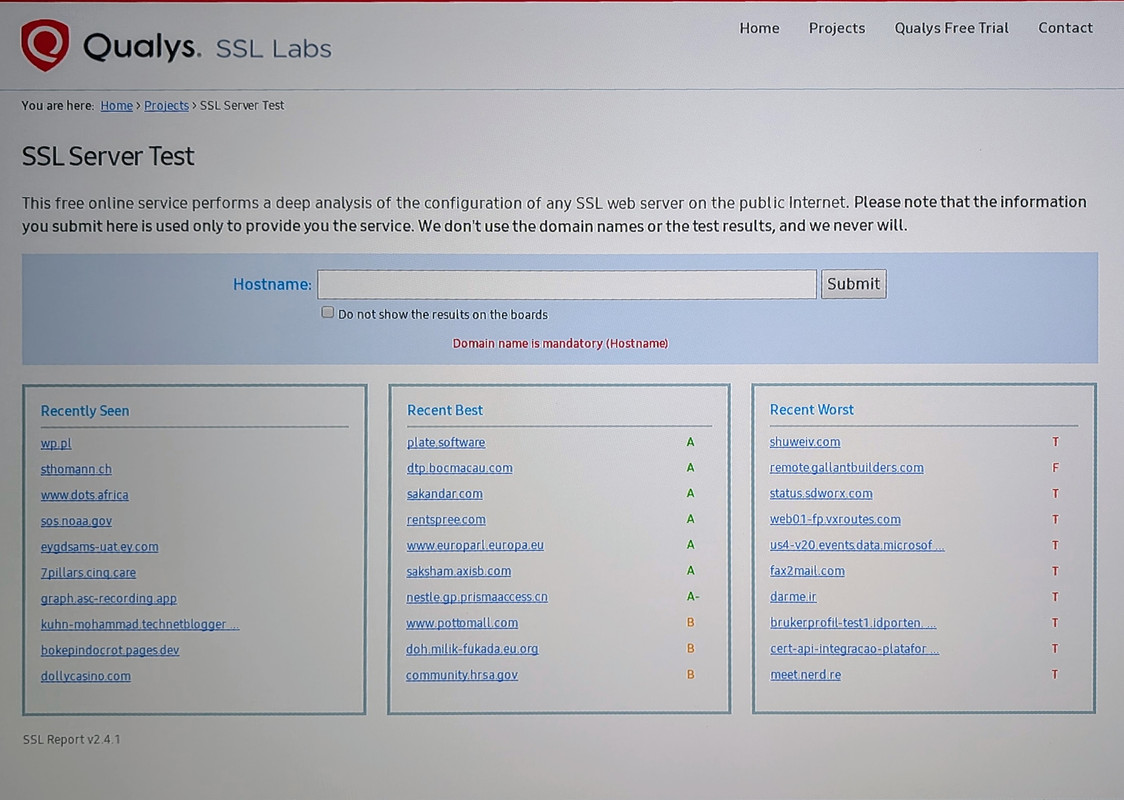Open rentspree.com link
1124x800 pixels.
coord(446,520)
